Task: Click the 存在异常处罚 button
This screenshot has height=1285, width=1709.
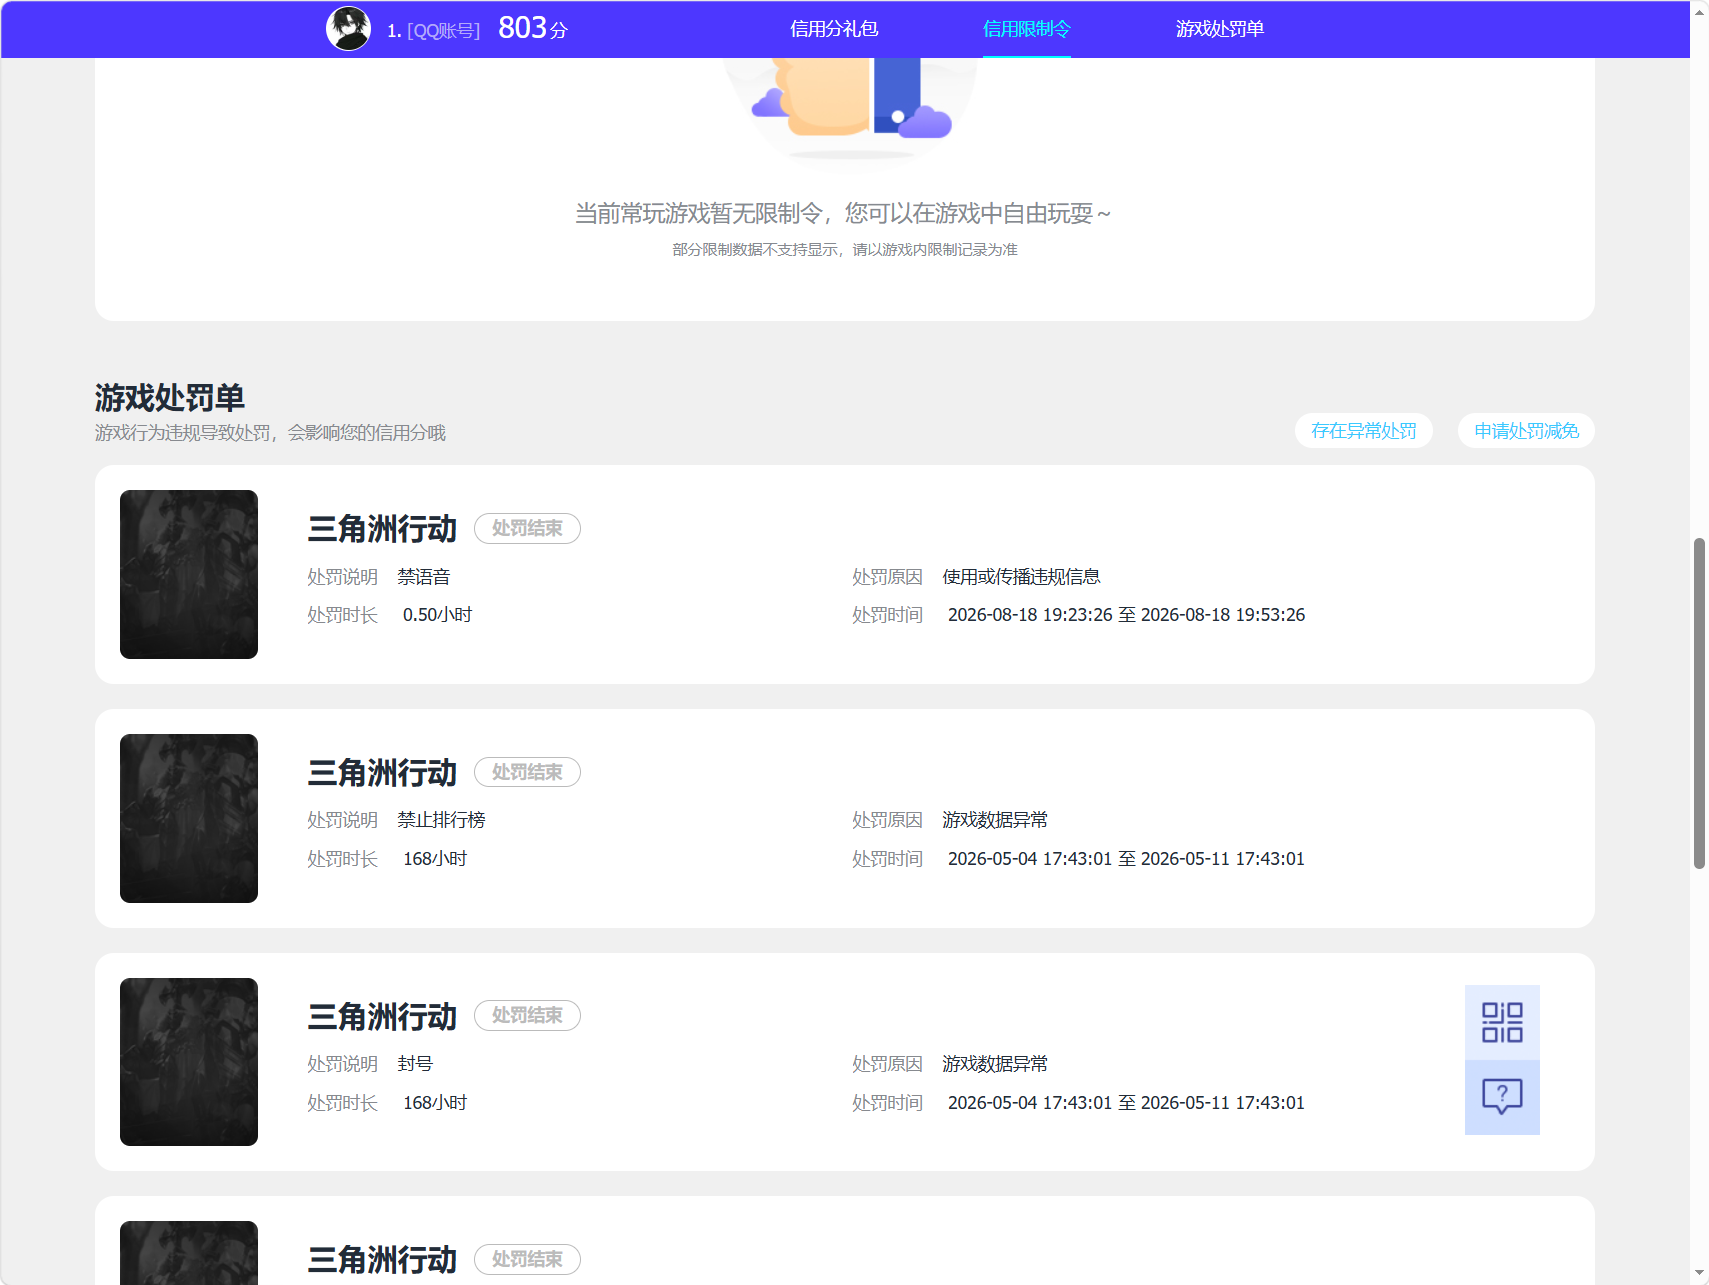Action: coord(1364,431)
